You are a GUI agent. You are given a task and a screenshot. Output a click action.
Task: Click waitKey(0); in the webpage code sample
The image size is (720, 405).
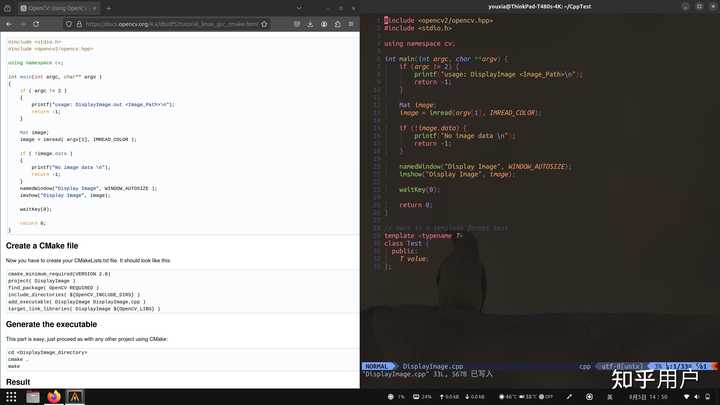coord(36,209)
